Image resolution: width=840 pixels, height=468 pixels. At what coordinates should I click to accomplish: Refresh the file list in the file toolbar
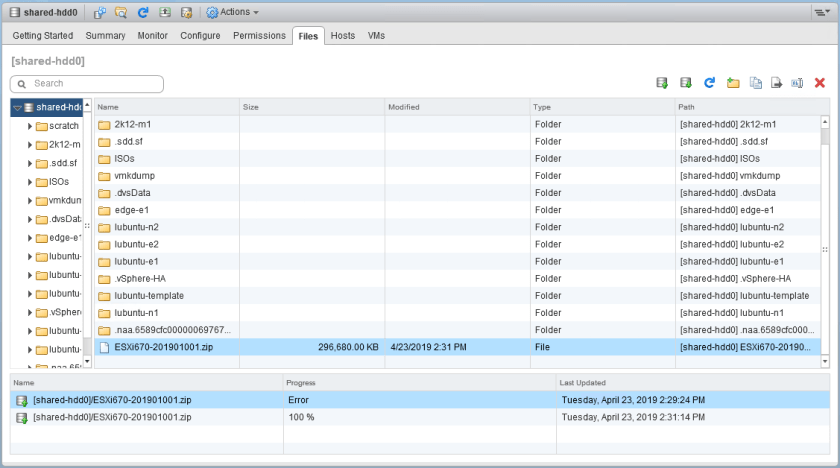[710, 83]
